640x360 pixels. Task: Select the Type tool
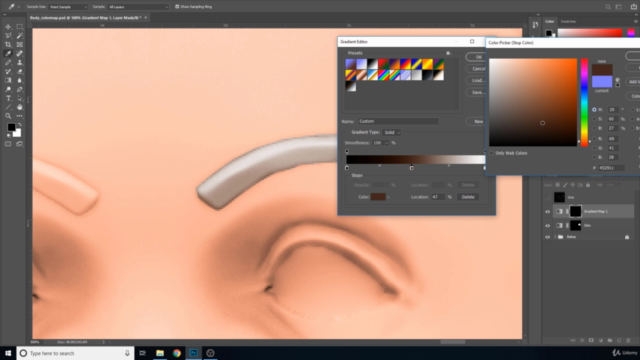[x=8, y=98]
